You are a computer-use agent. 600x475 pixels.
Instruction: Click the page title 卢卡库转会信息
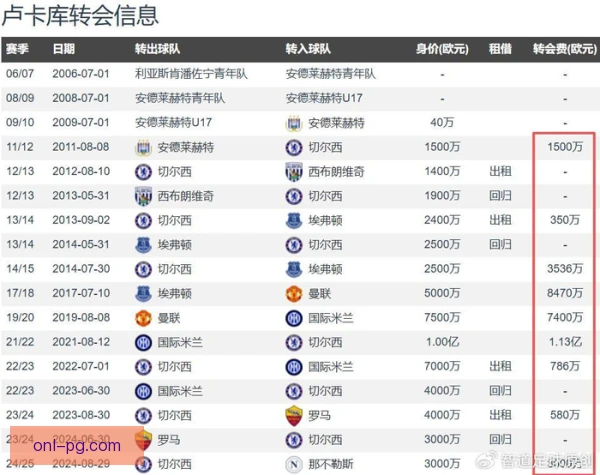point(80,16)
